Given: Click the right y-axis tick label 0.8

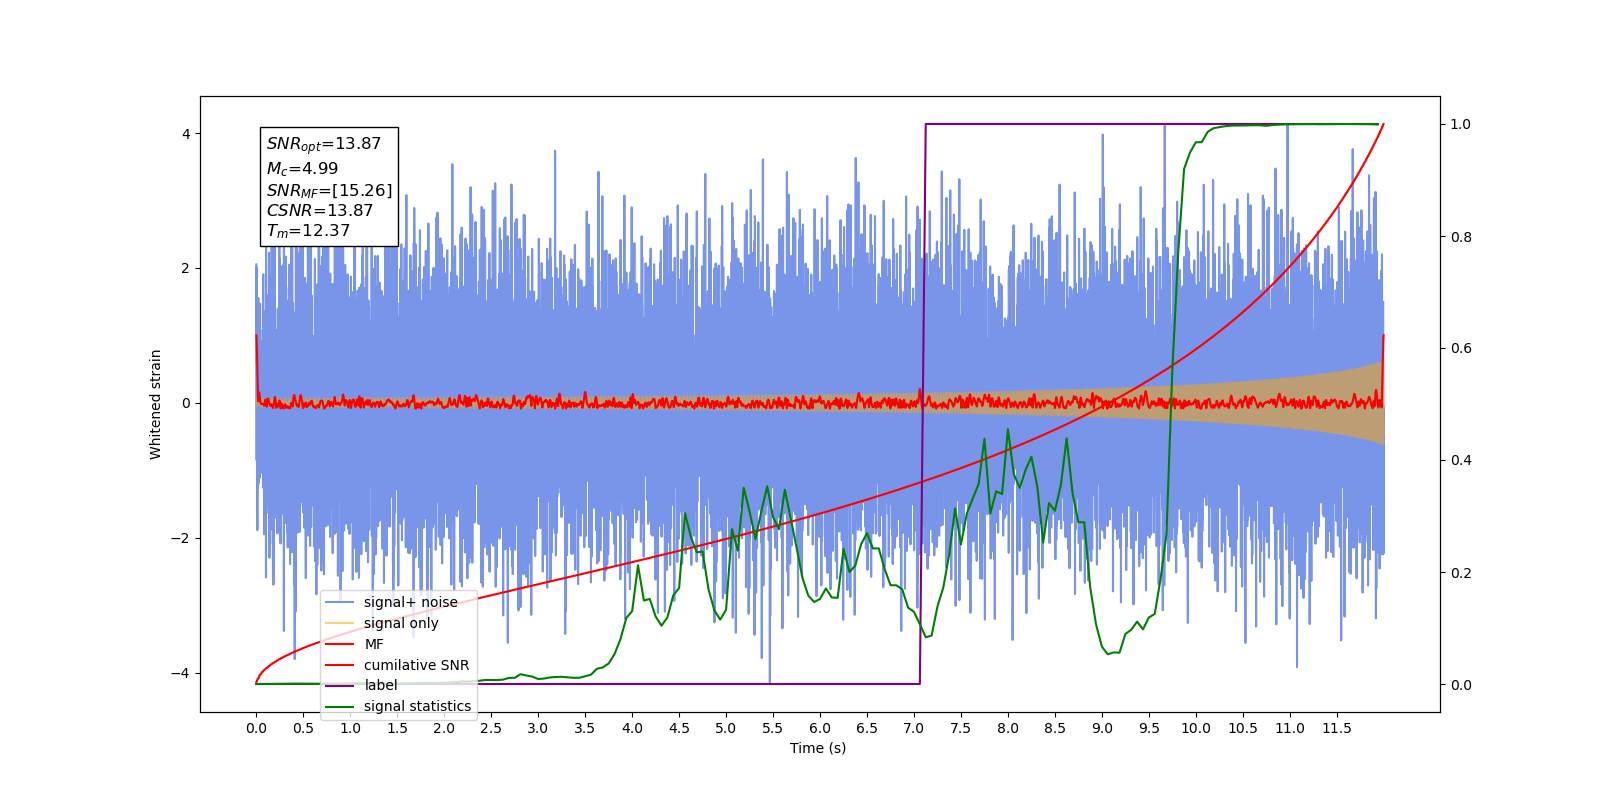Looking at the screenshot, I should pos(1461,237).
